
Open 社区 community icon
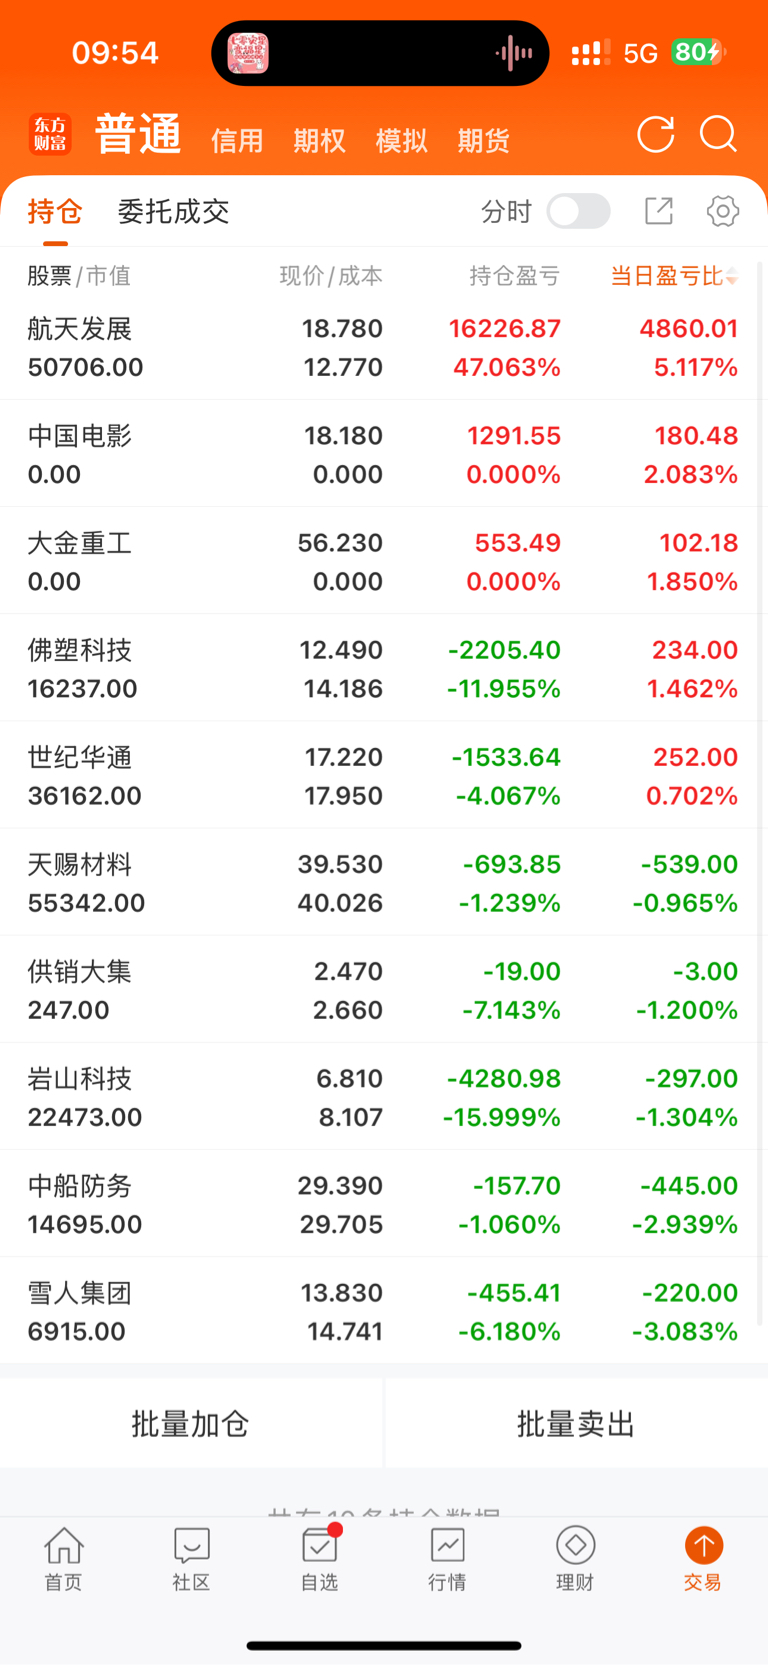pyautogui.click(x=191, y=1558)
